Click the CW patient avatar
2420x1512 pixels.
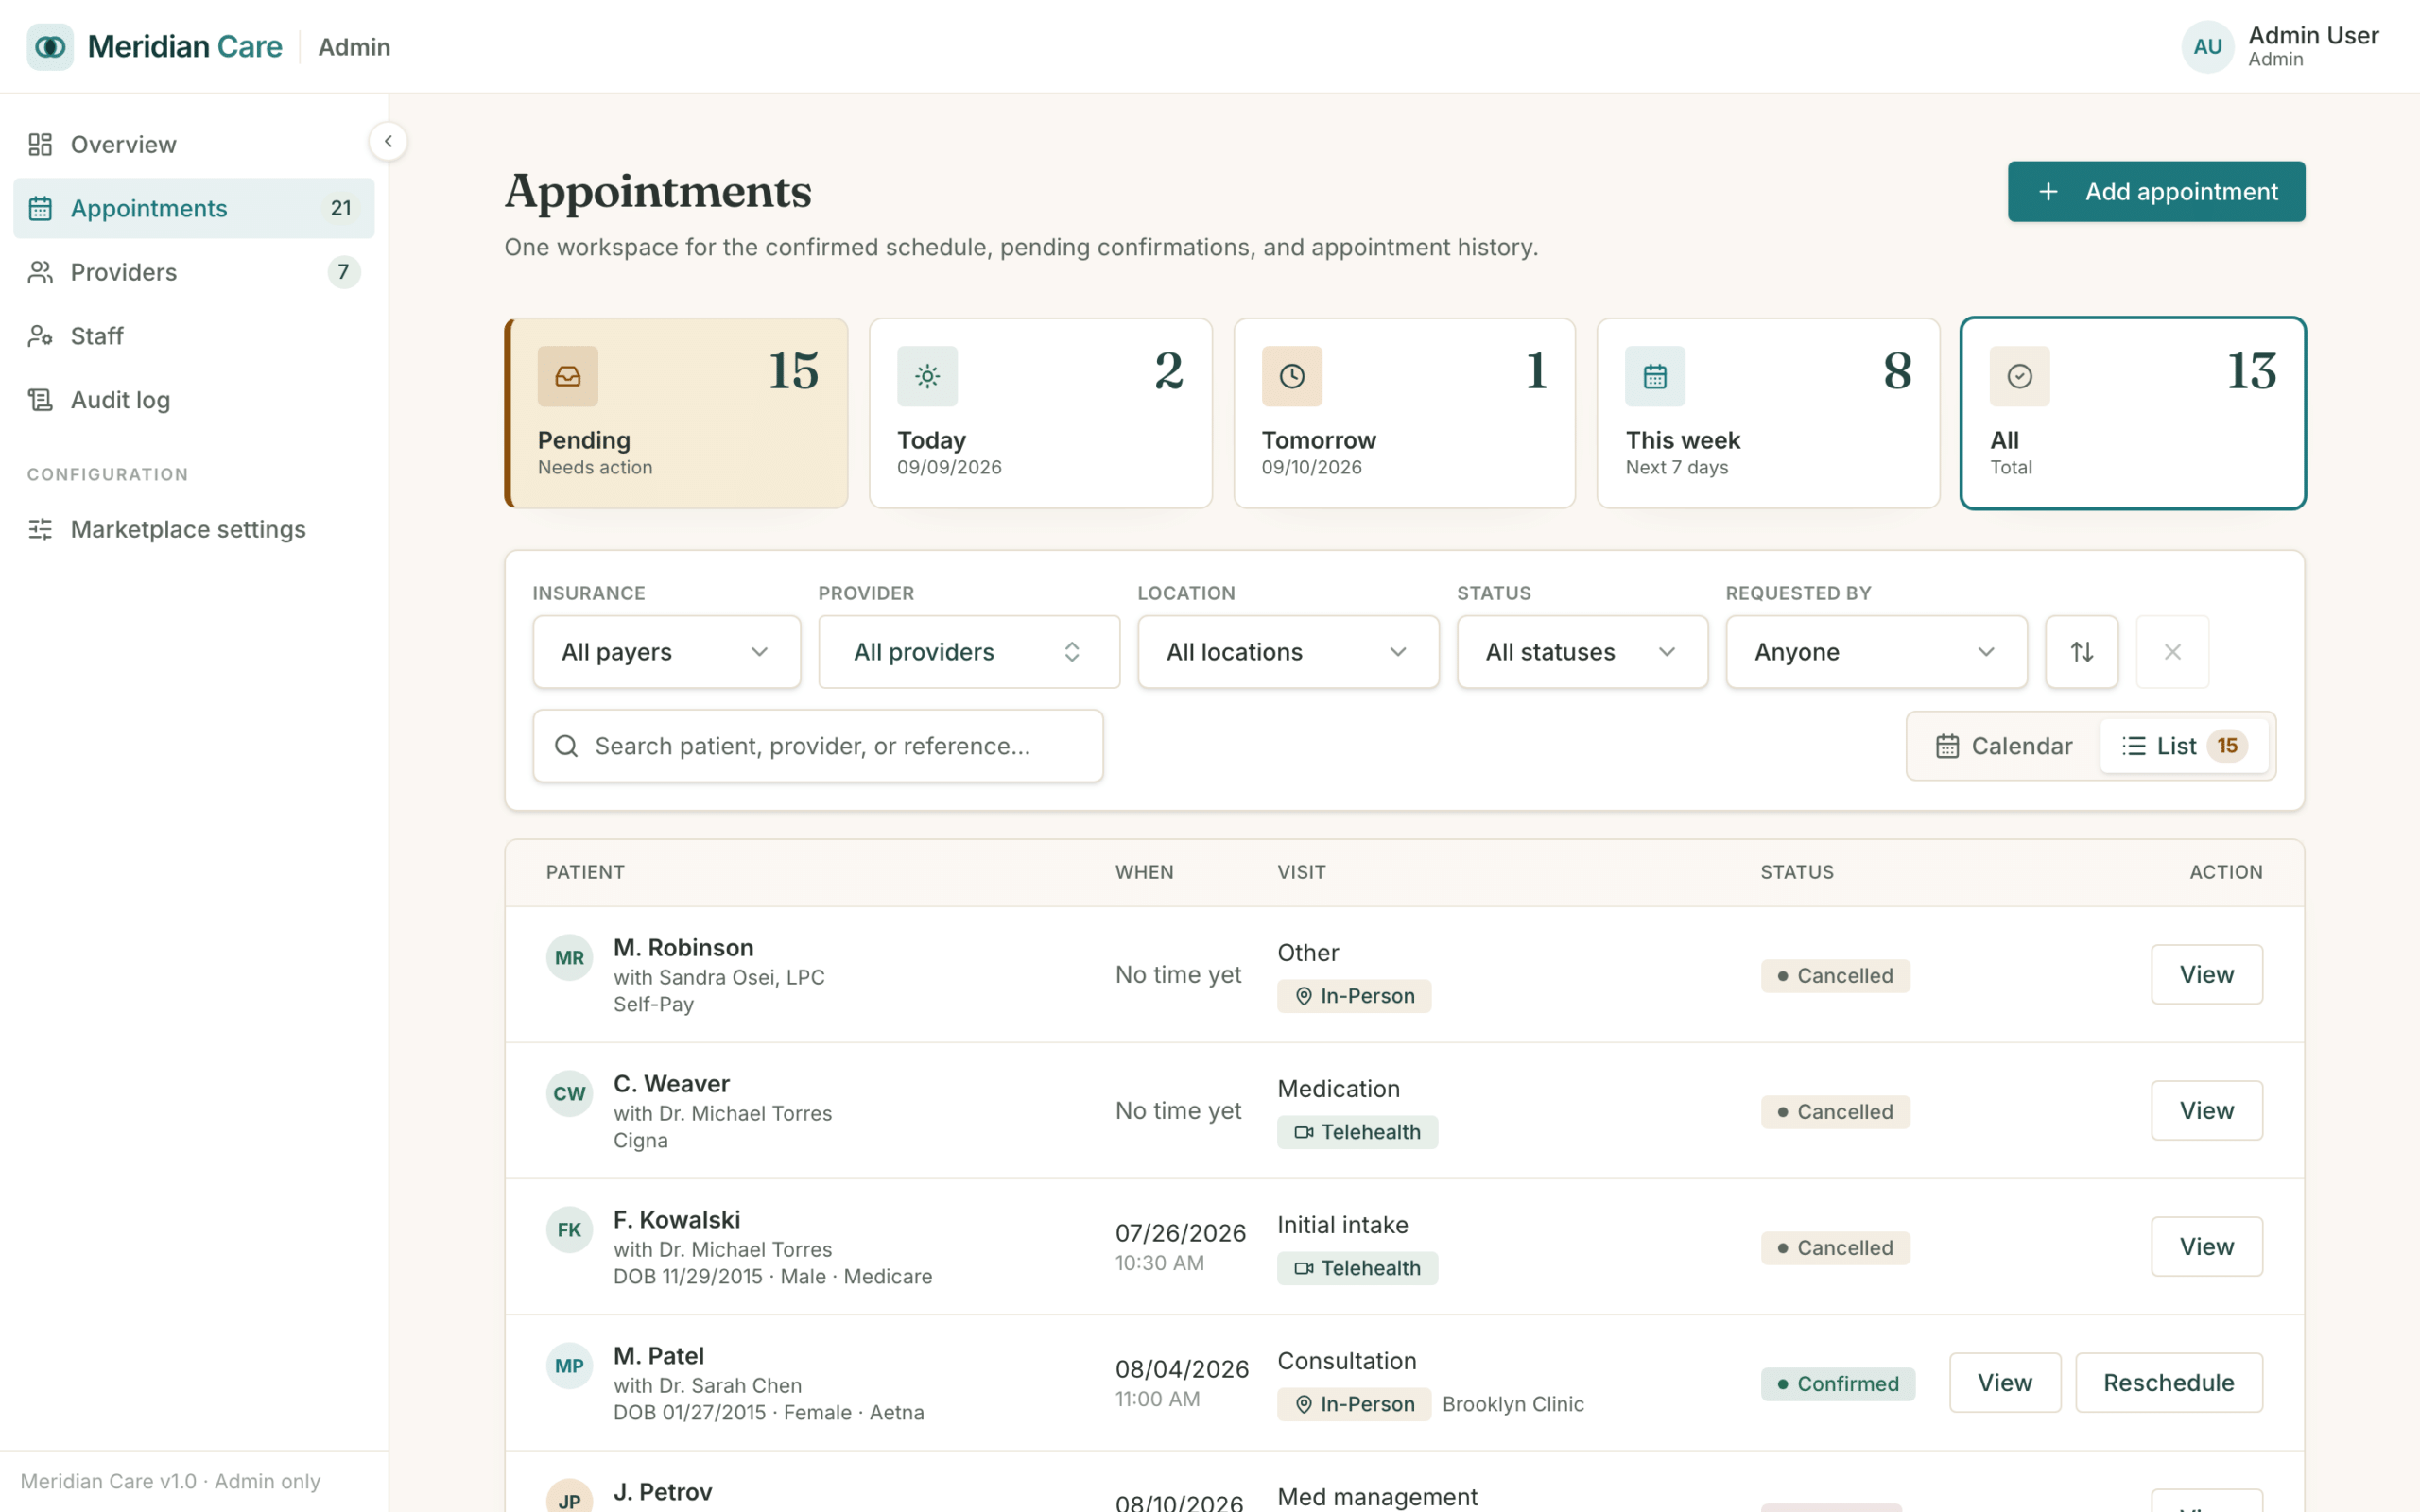point(569,1094)
